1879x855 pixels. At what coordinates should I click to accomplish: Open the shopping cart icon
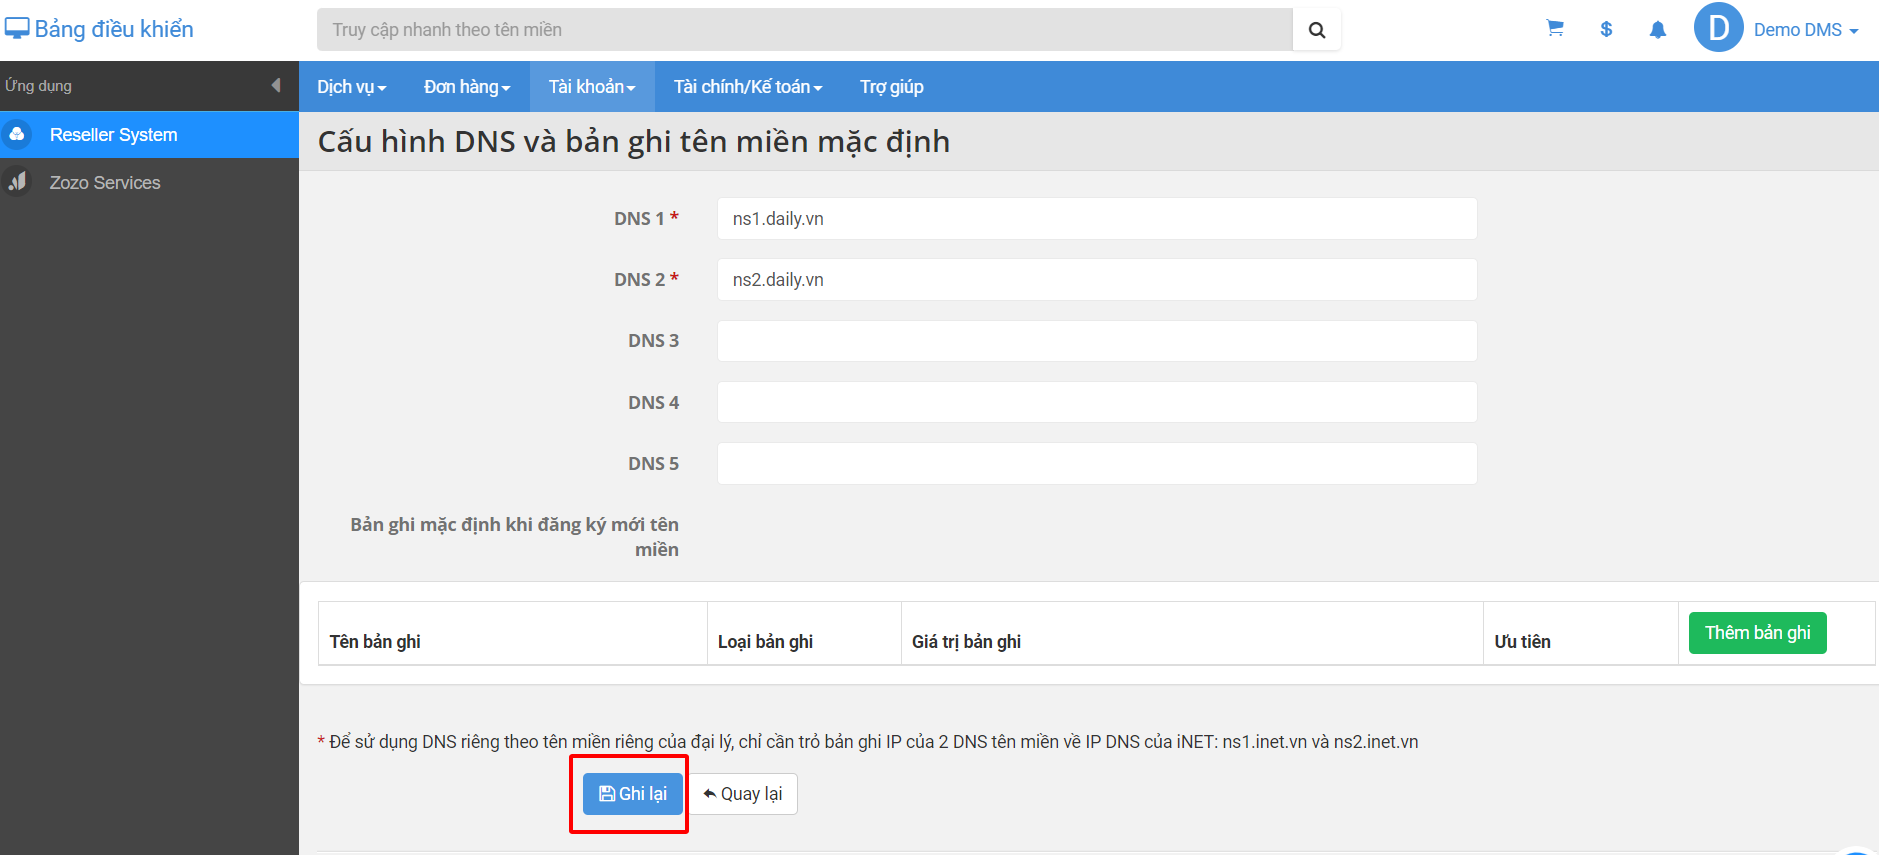pos(1555,29)
